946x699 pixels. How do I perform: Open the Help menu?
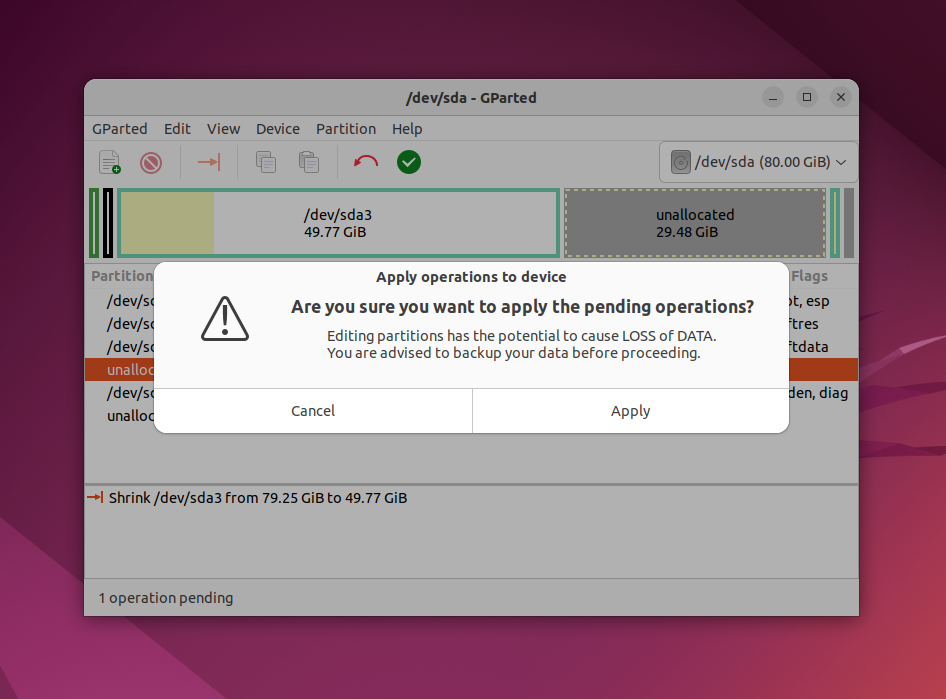tap(407, 129)
